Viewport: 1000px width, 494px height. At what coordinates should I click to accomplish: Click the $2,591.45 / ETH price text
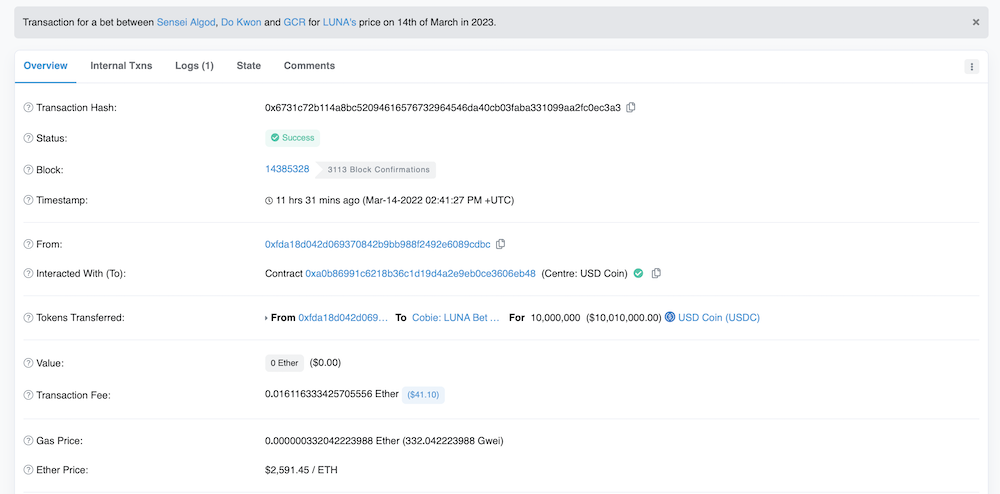(x=302, y=470)
